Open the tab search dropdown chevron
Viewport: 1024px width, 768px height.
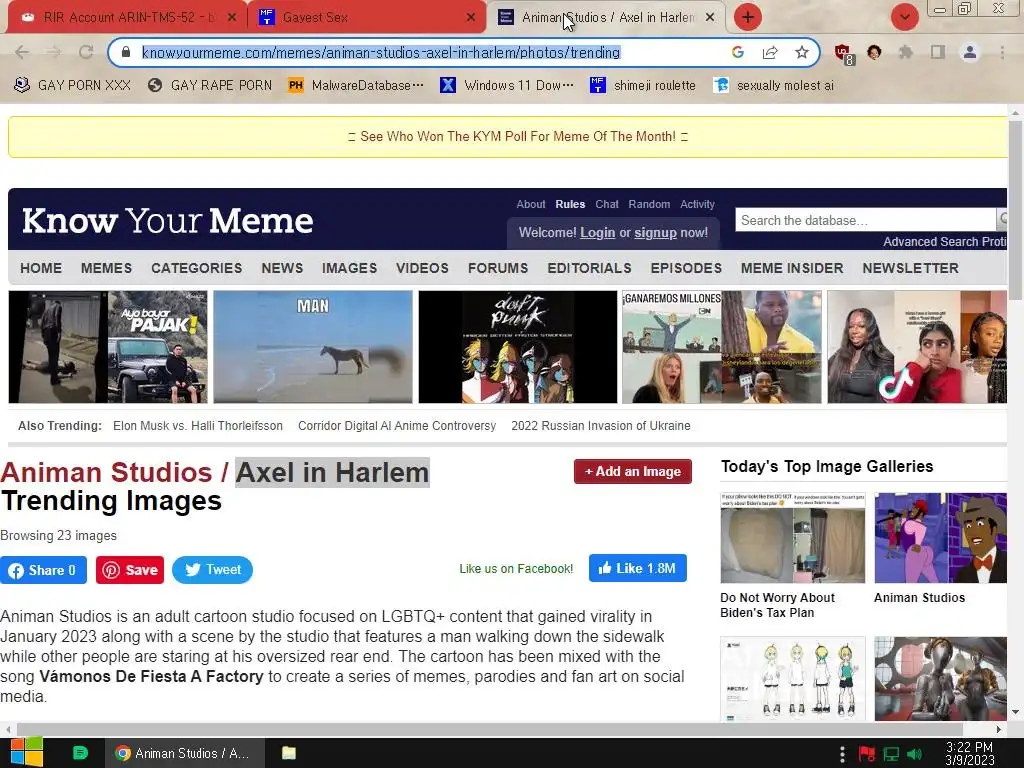[904, 17]
